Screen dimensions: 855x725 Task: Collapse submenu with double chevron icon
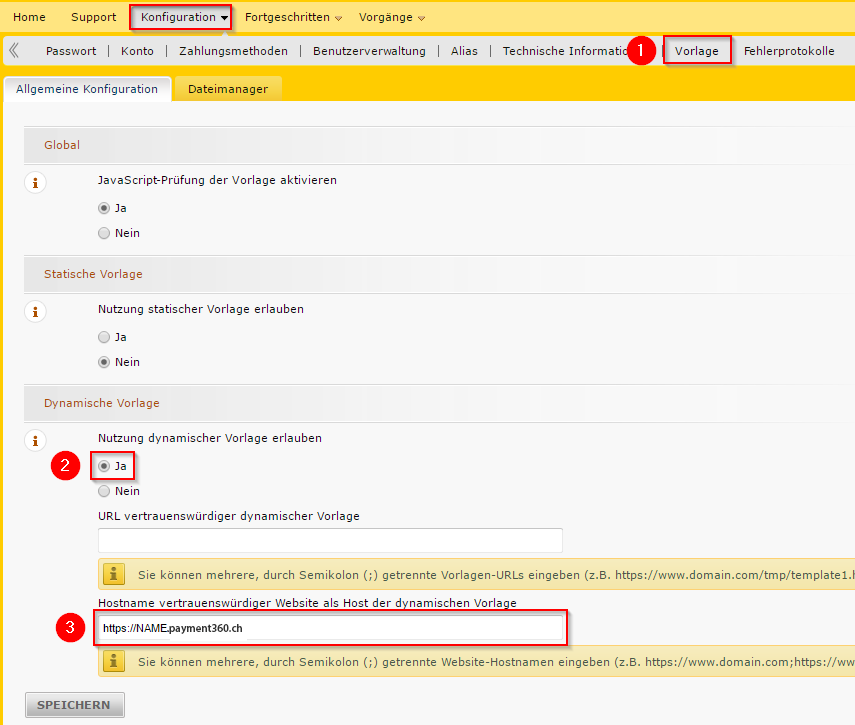[14, 51]
